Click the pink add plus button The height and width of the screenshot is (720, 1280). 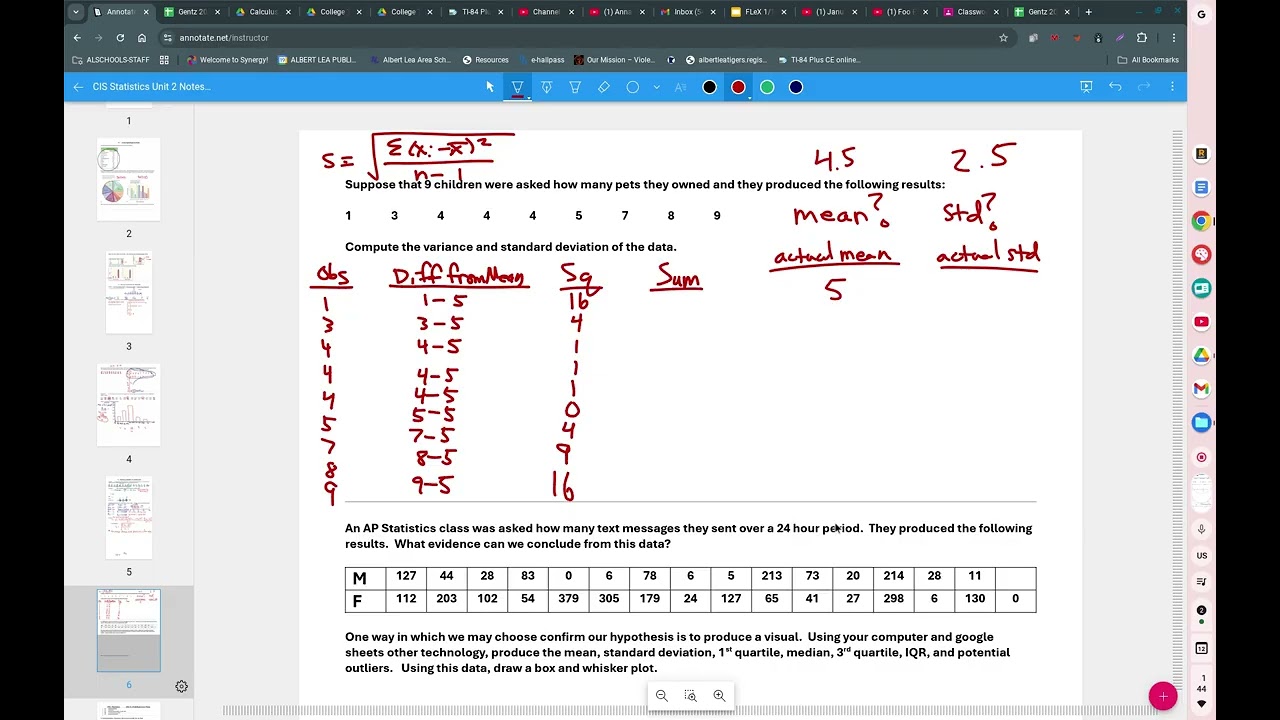(1162, 696)
